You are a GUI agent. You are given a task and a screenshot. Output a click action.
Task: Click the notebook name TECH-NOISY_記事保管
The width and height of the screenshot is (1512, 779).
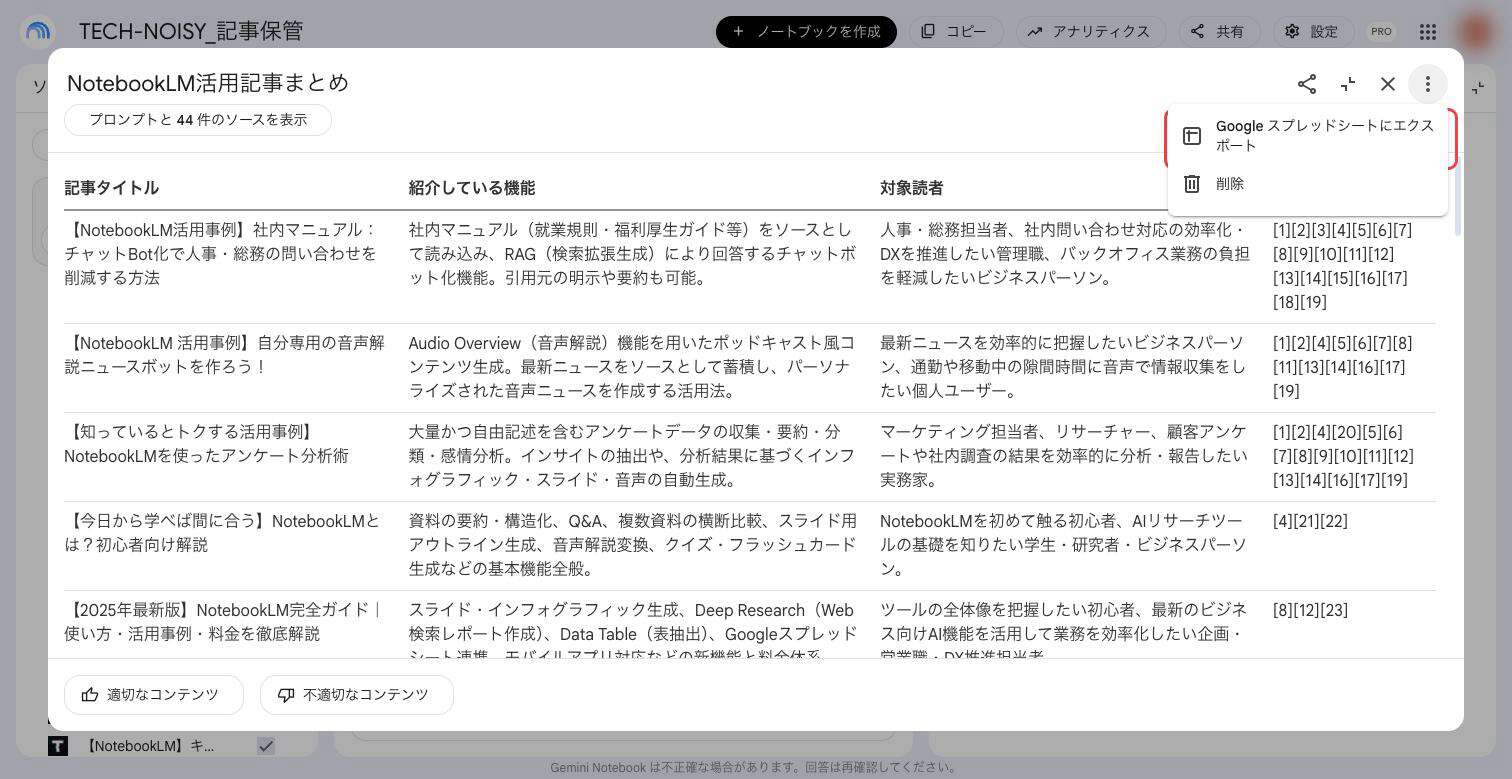pyautogui.click(x=190, y=31)
